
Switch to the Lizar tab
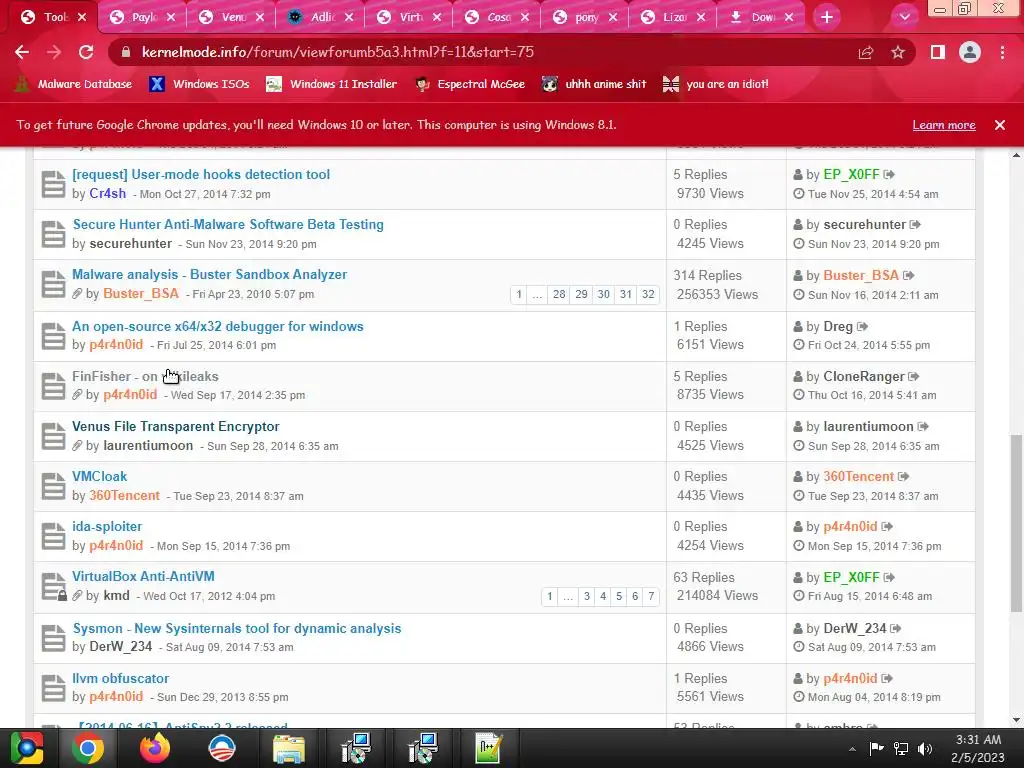[673, 17]
